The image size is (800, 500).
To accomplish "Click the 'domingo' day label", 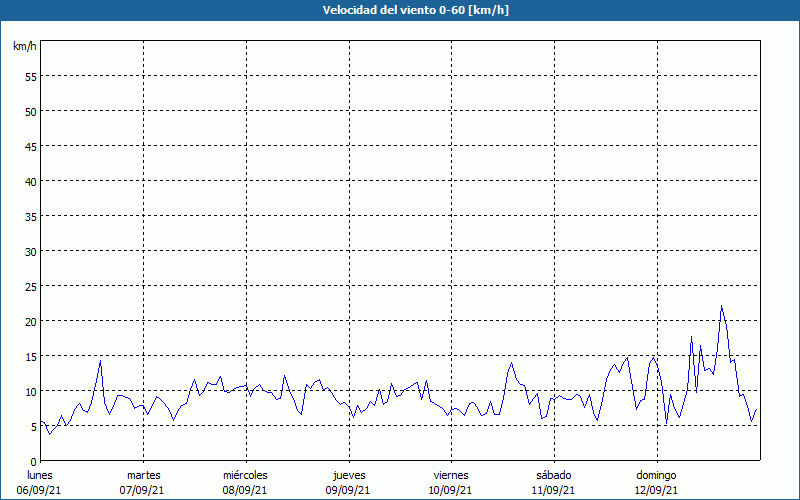I will coord(657,476).
